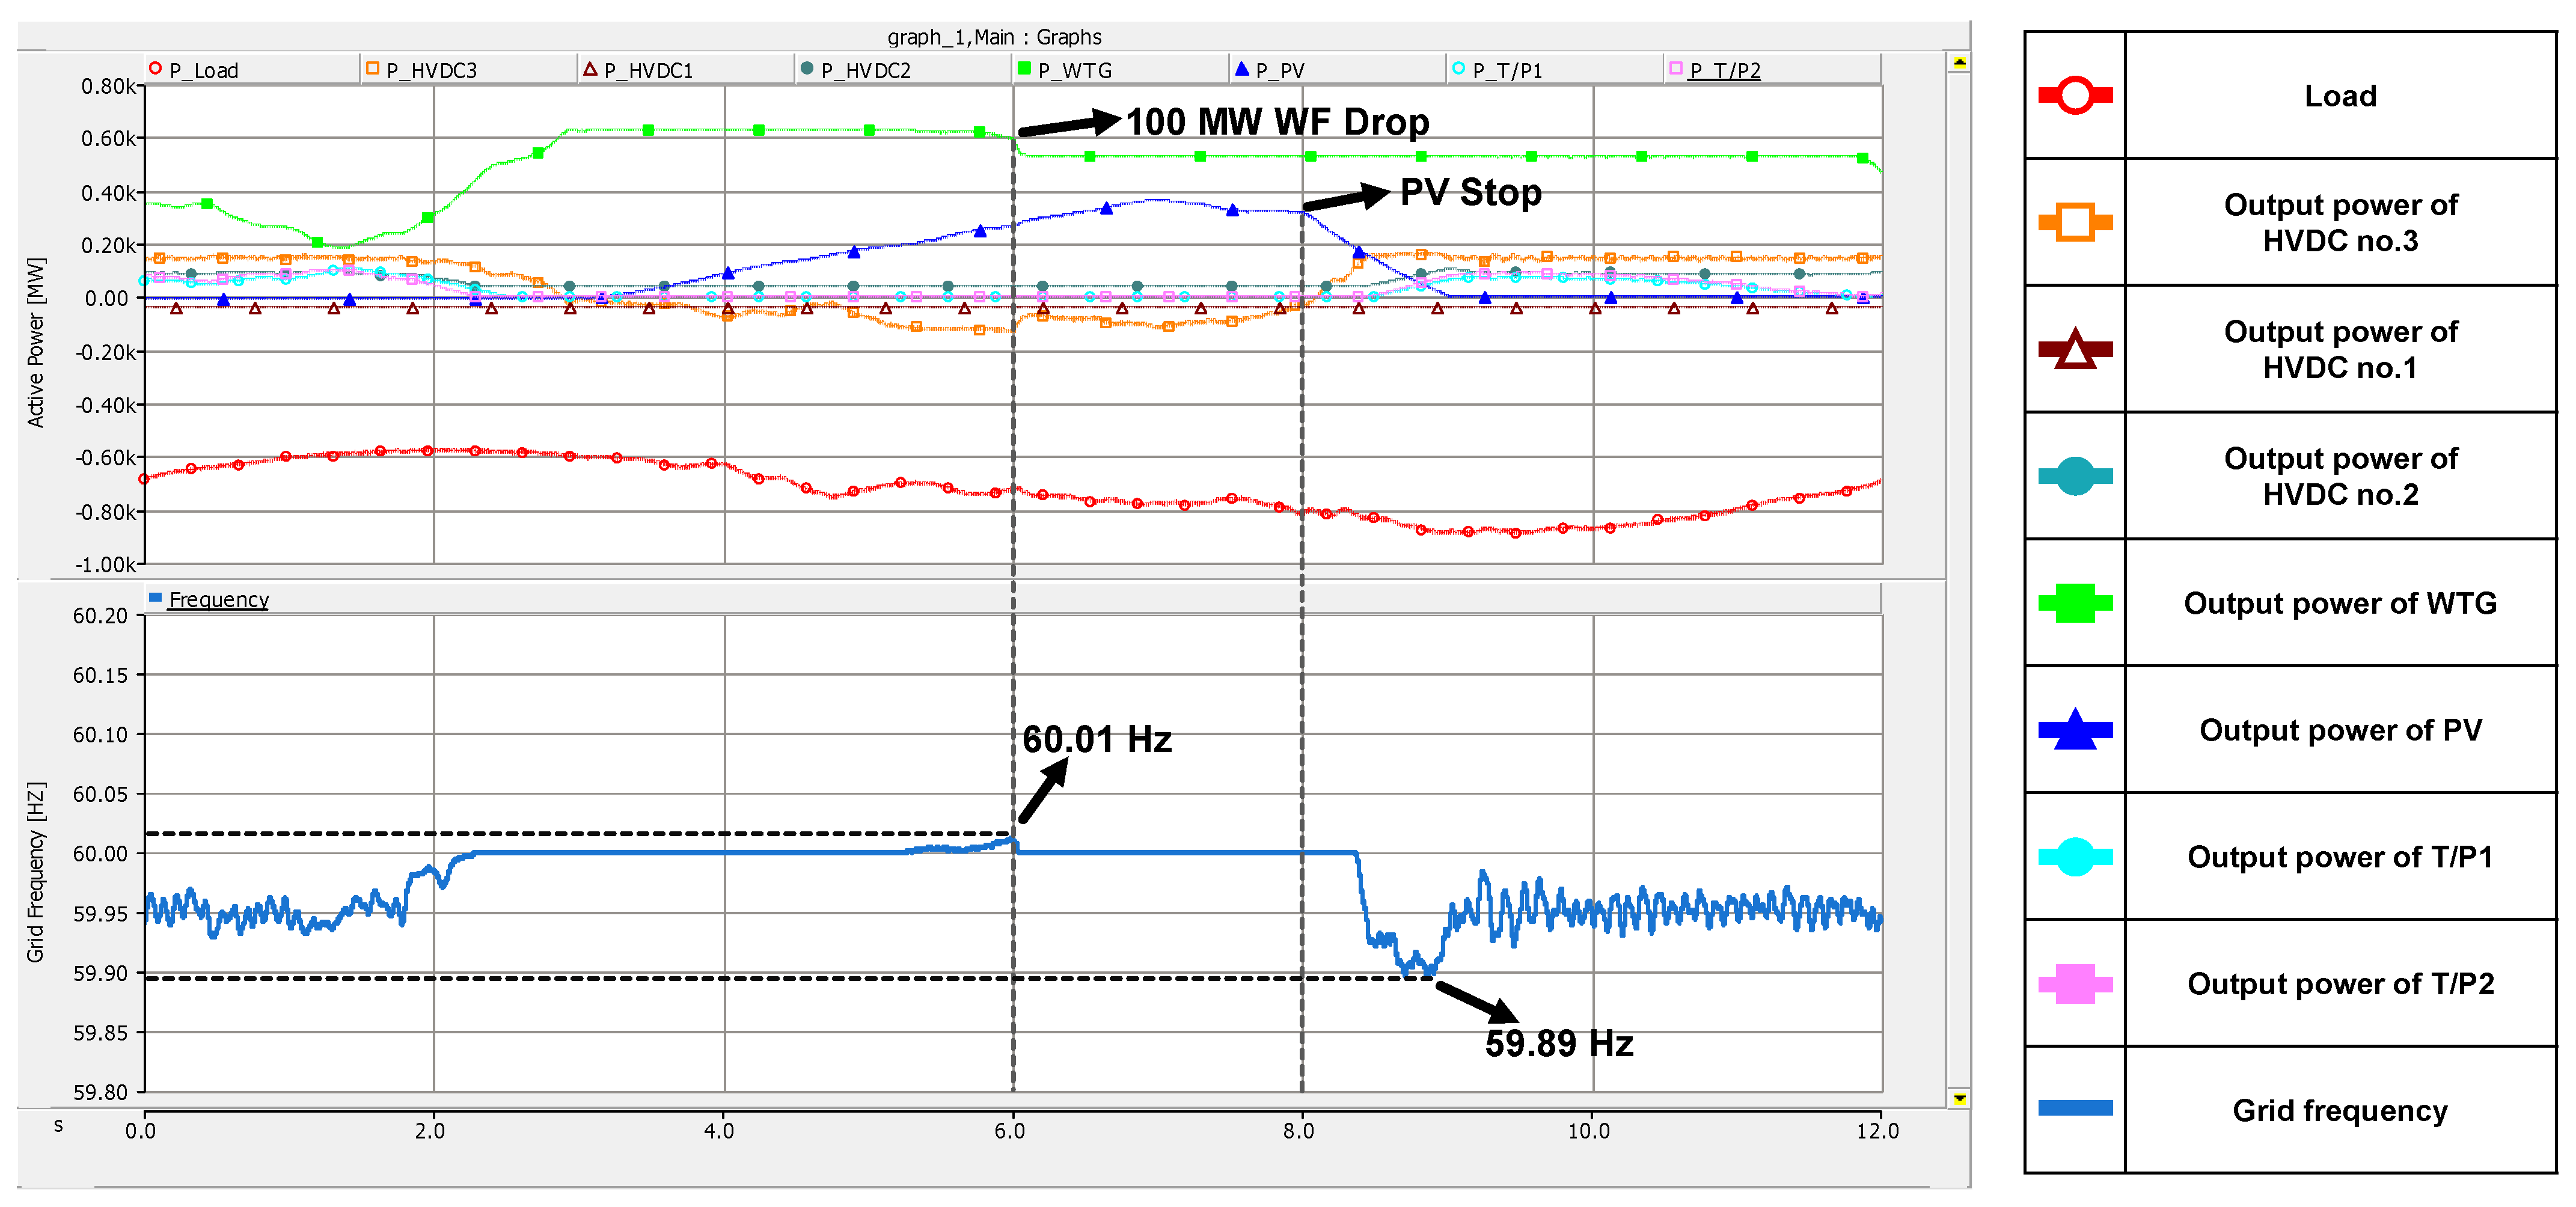Click the Grid frequency blue line swatch
Screen dimensions: 2576x1207
[x=2075, y=1108]
